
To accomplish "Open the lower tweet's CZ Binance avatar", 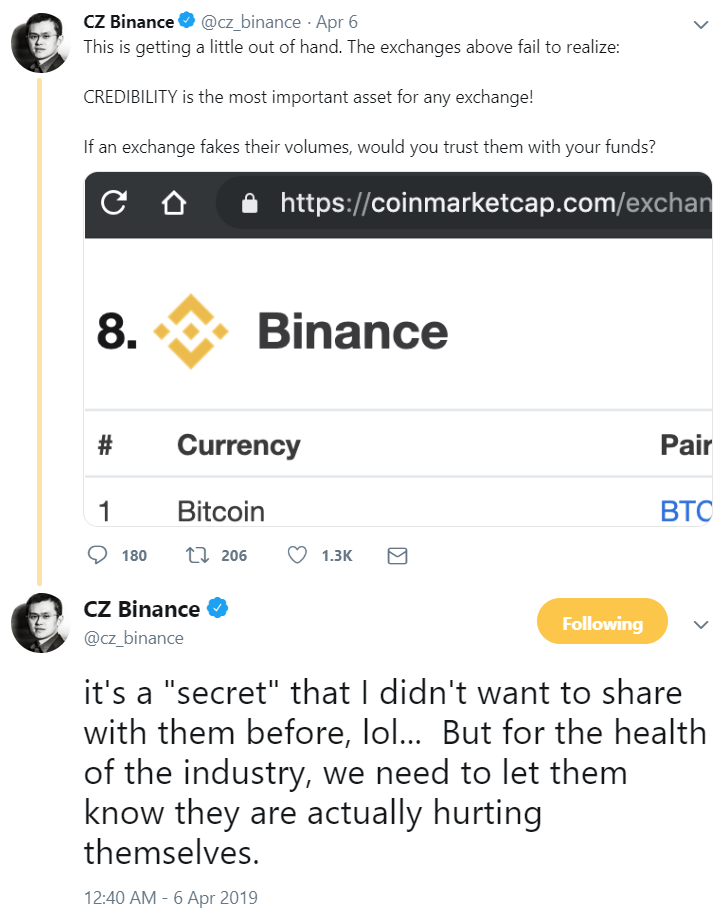I will (x=40, y=623).
